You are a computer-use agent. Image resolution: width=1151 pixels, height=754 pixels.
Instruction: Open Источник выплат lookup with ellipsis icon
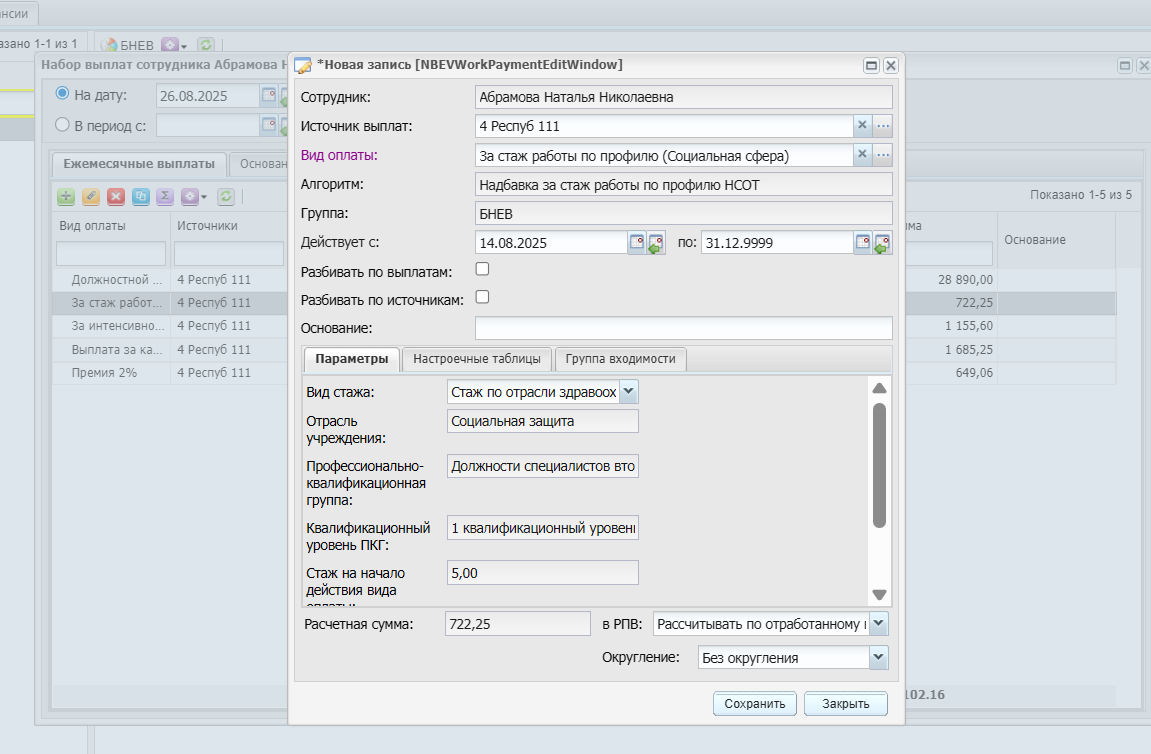883,126
